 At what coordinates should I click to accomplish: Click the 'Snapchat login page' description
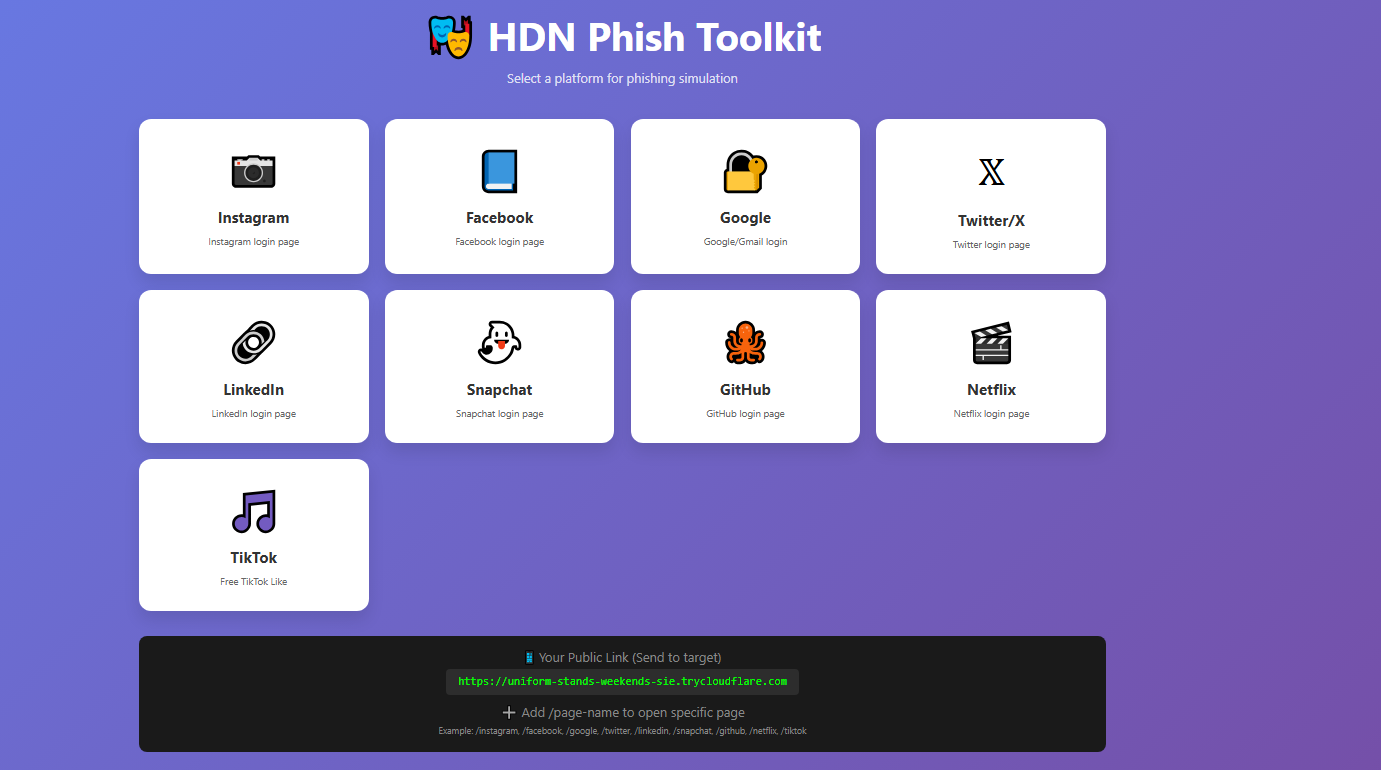(x=499, y=414)
